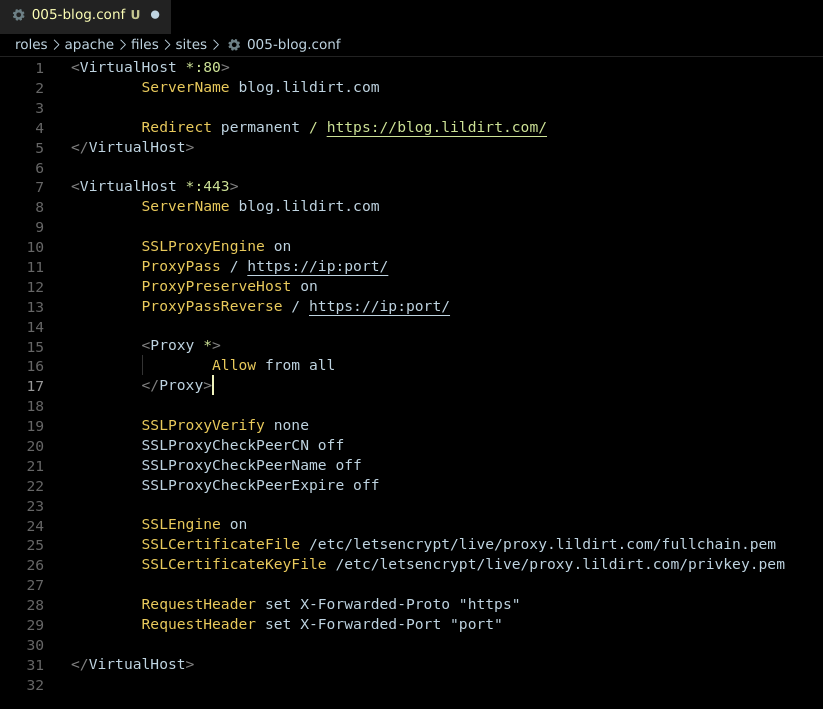Image resolution: width=823 pixels, height=709 pixels.
Task: Click the https://ip:port/ link on the ProxyPassReverse line
Action: click(x=379, y=306)
